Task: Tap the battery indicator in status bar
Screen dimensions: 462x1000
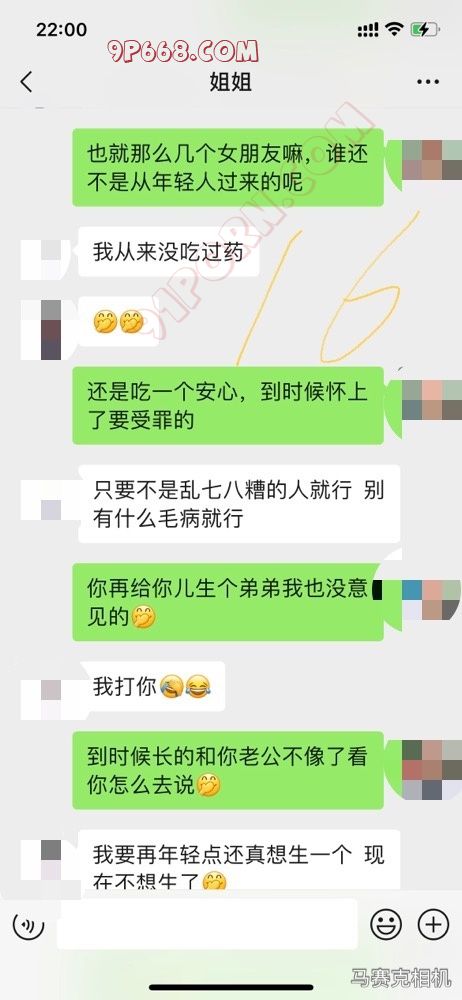Action: (424, 29)
